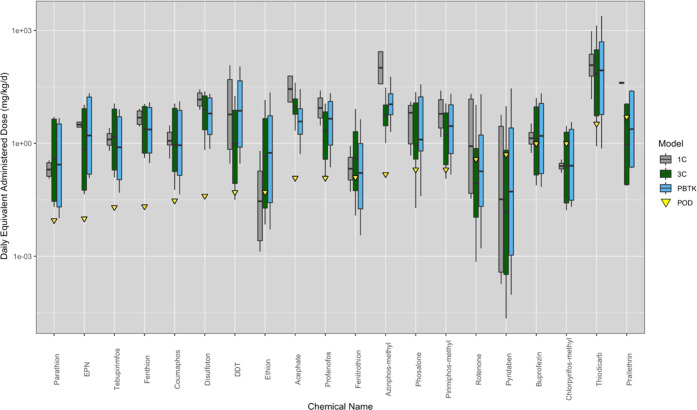Click the Parathion green 3C box
The width and height of the screenshot is (697, 410).
tap(54, 160)
